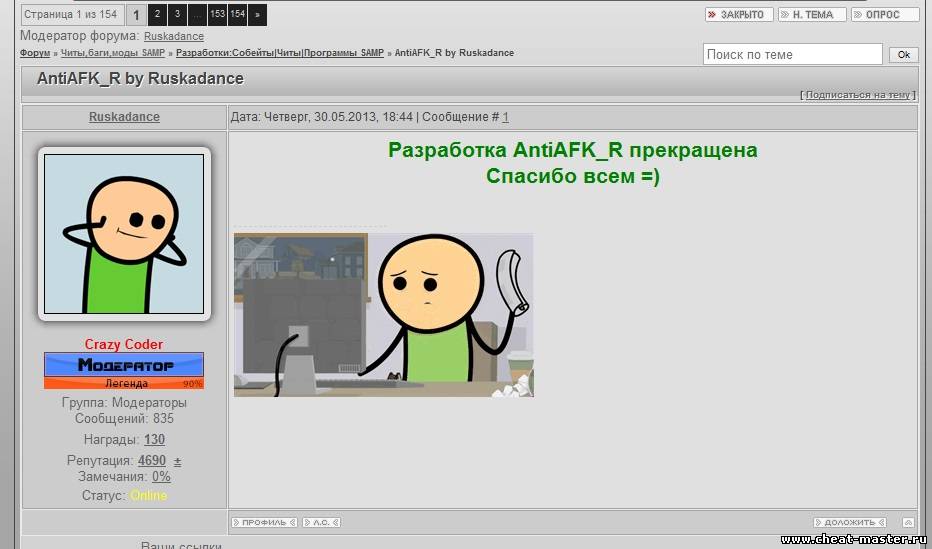Click the next page » arrow
The width and height of the screenshot is (932, 549).
click(257, 15)
